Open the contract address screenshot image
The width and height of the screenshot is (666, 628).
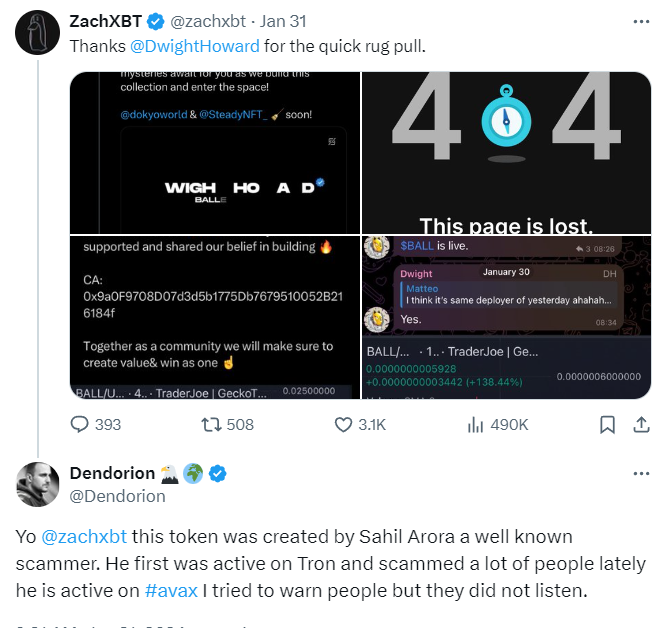[x=215, y=317]
